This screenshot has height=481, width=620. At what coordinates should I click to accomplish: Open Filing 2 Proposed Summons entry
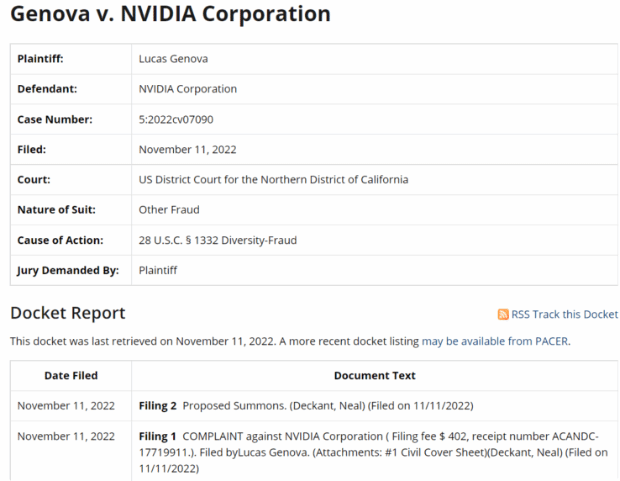tap(306, 406)
